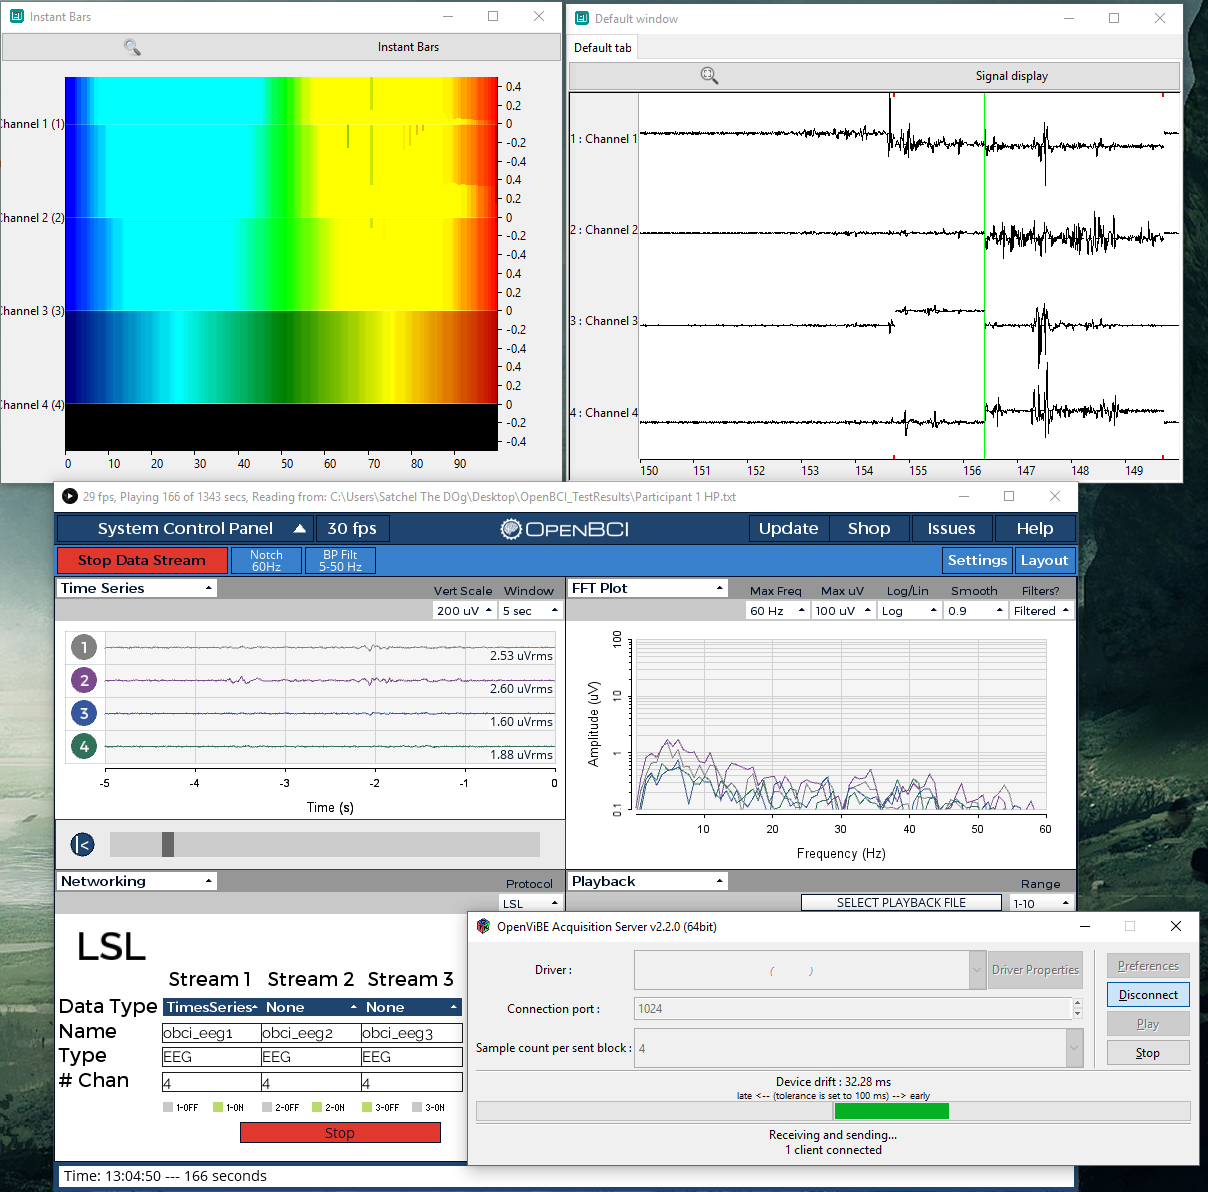Open the FFT Plot widget dropdown

tap(648, 588)
